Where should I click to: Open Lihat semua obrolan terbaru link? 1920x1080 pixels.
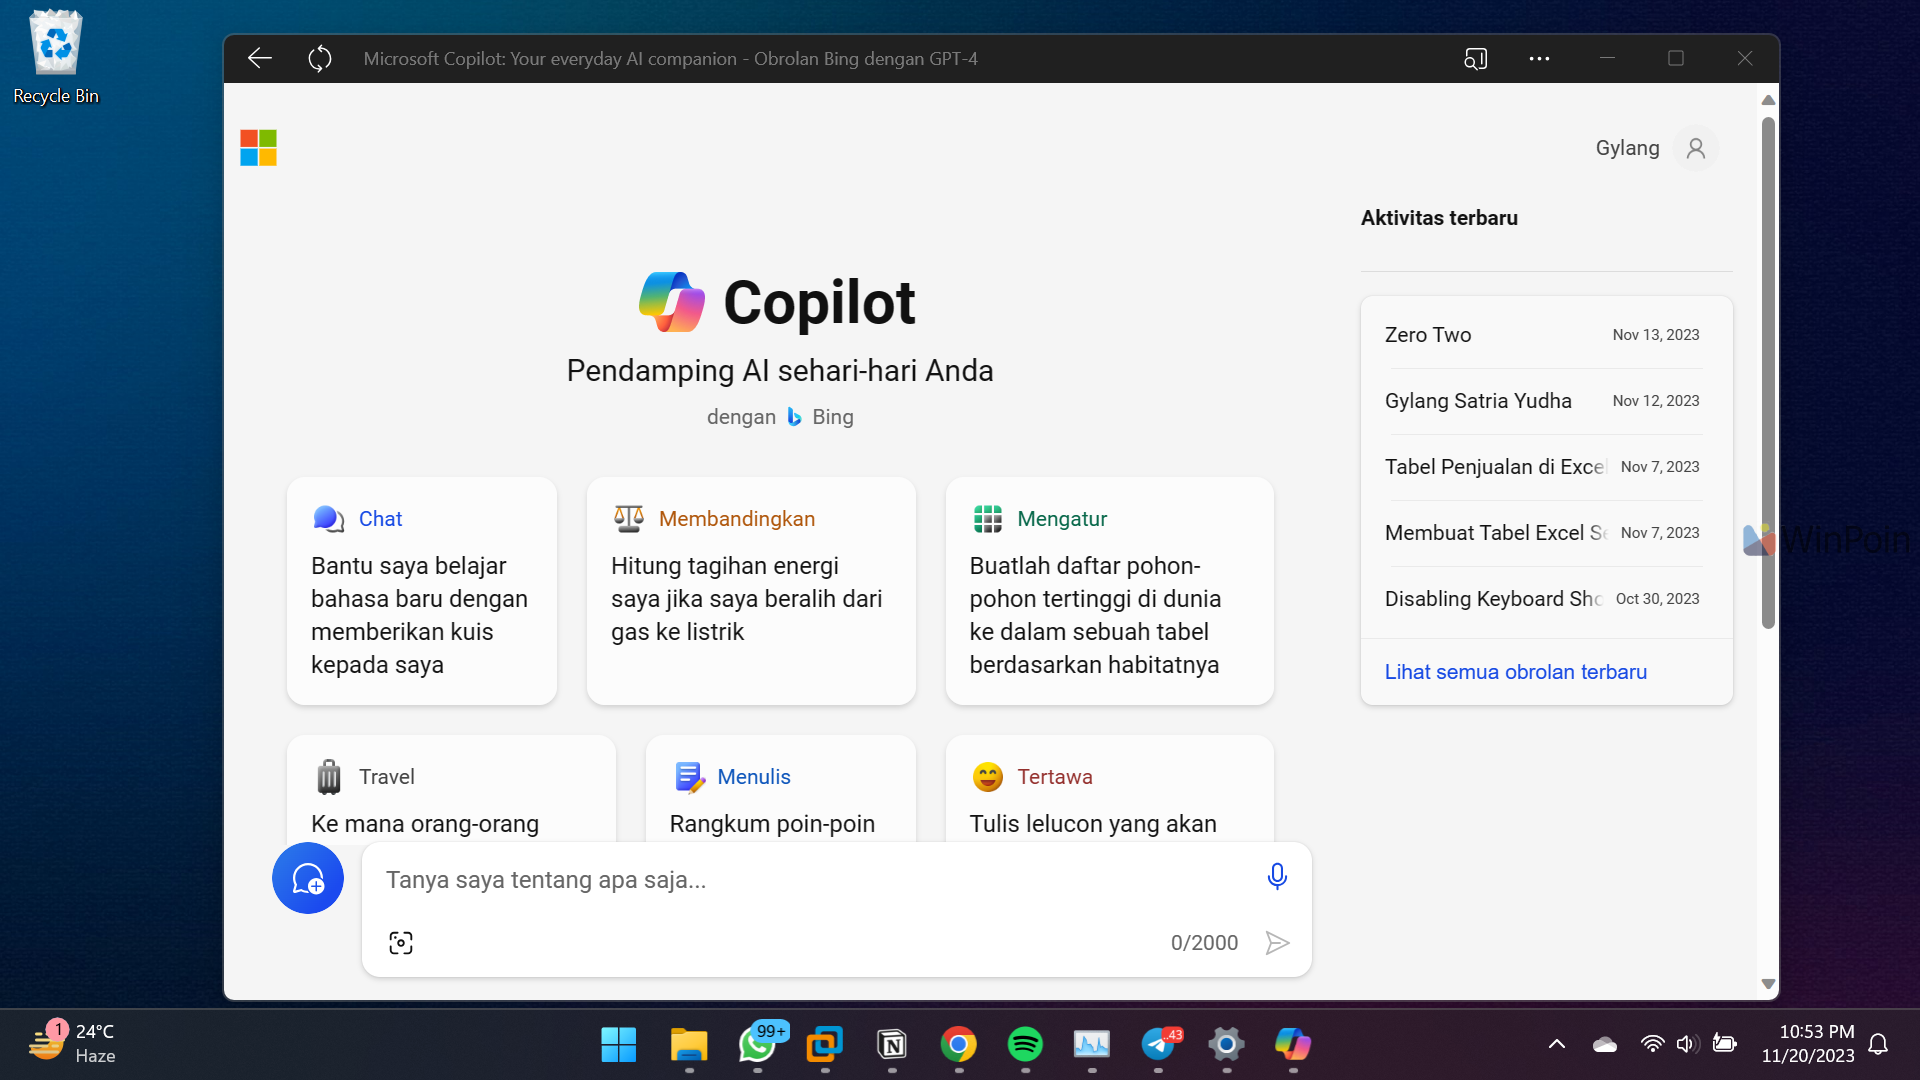coord(1515,672)
